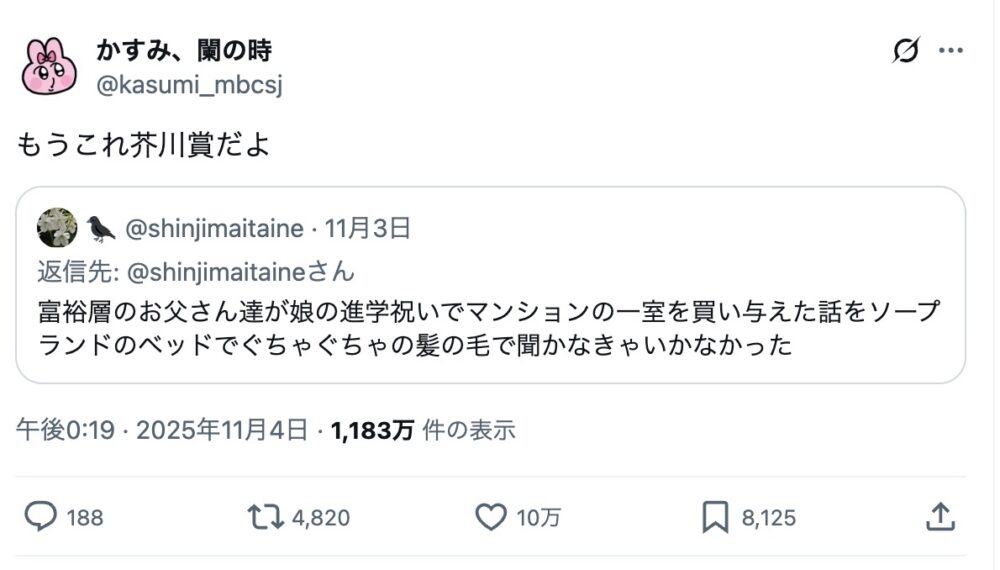Viewport: 1000px width, 570px height.
Task: Click the reply speech bubble icon
Action: click(x=40, y=517)
